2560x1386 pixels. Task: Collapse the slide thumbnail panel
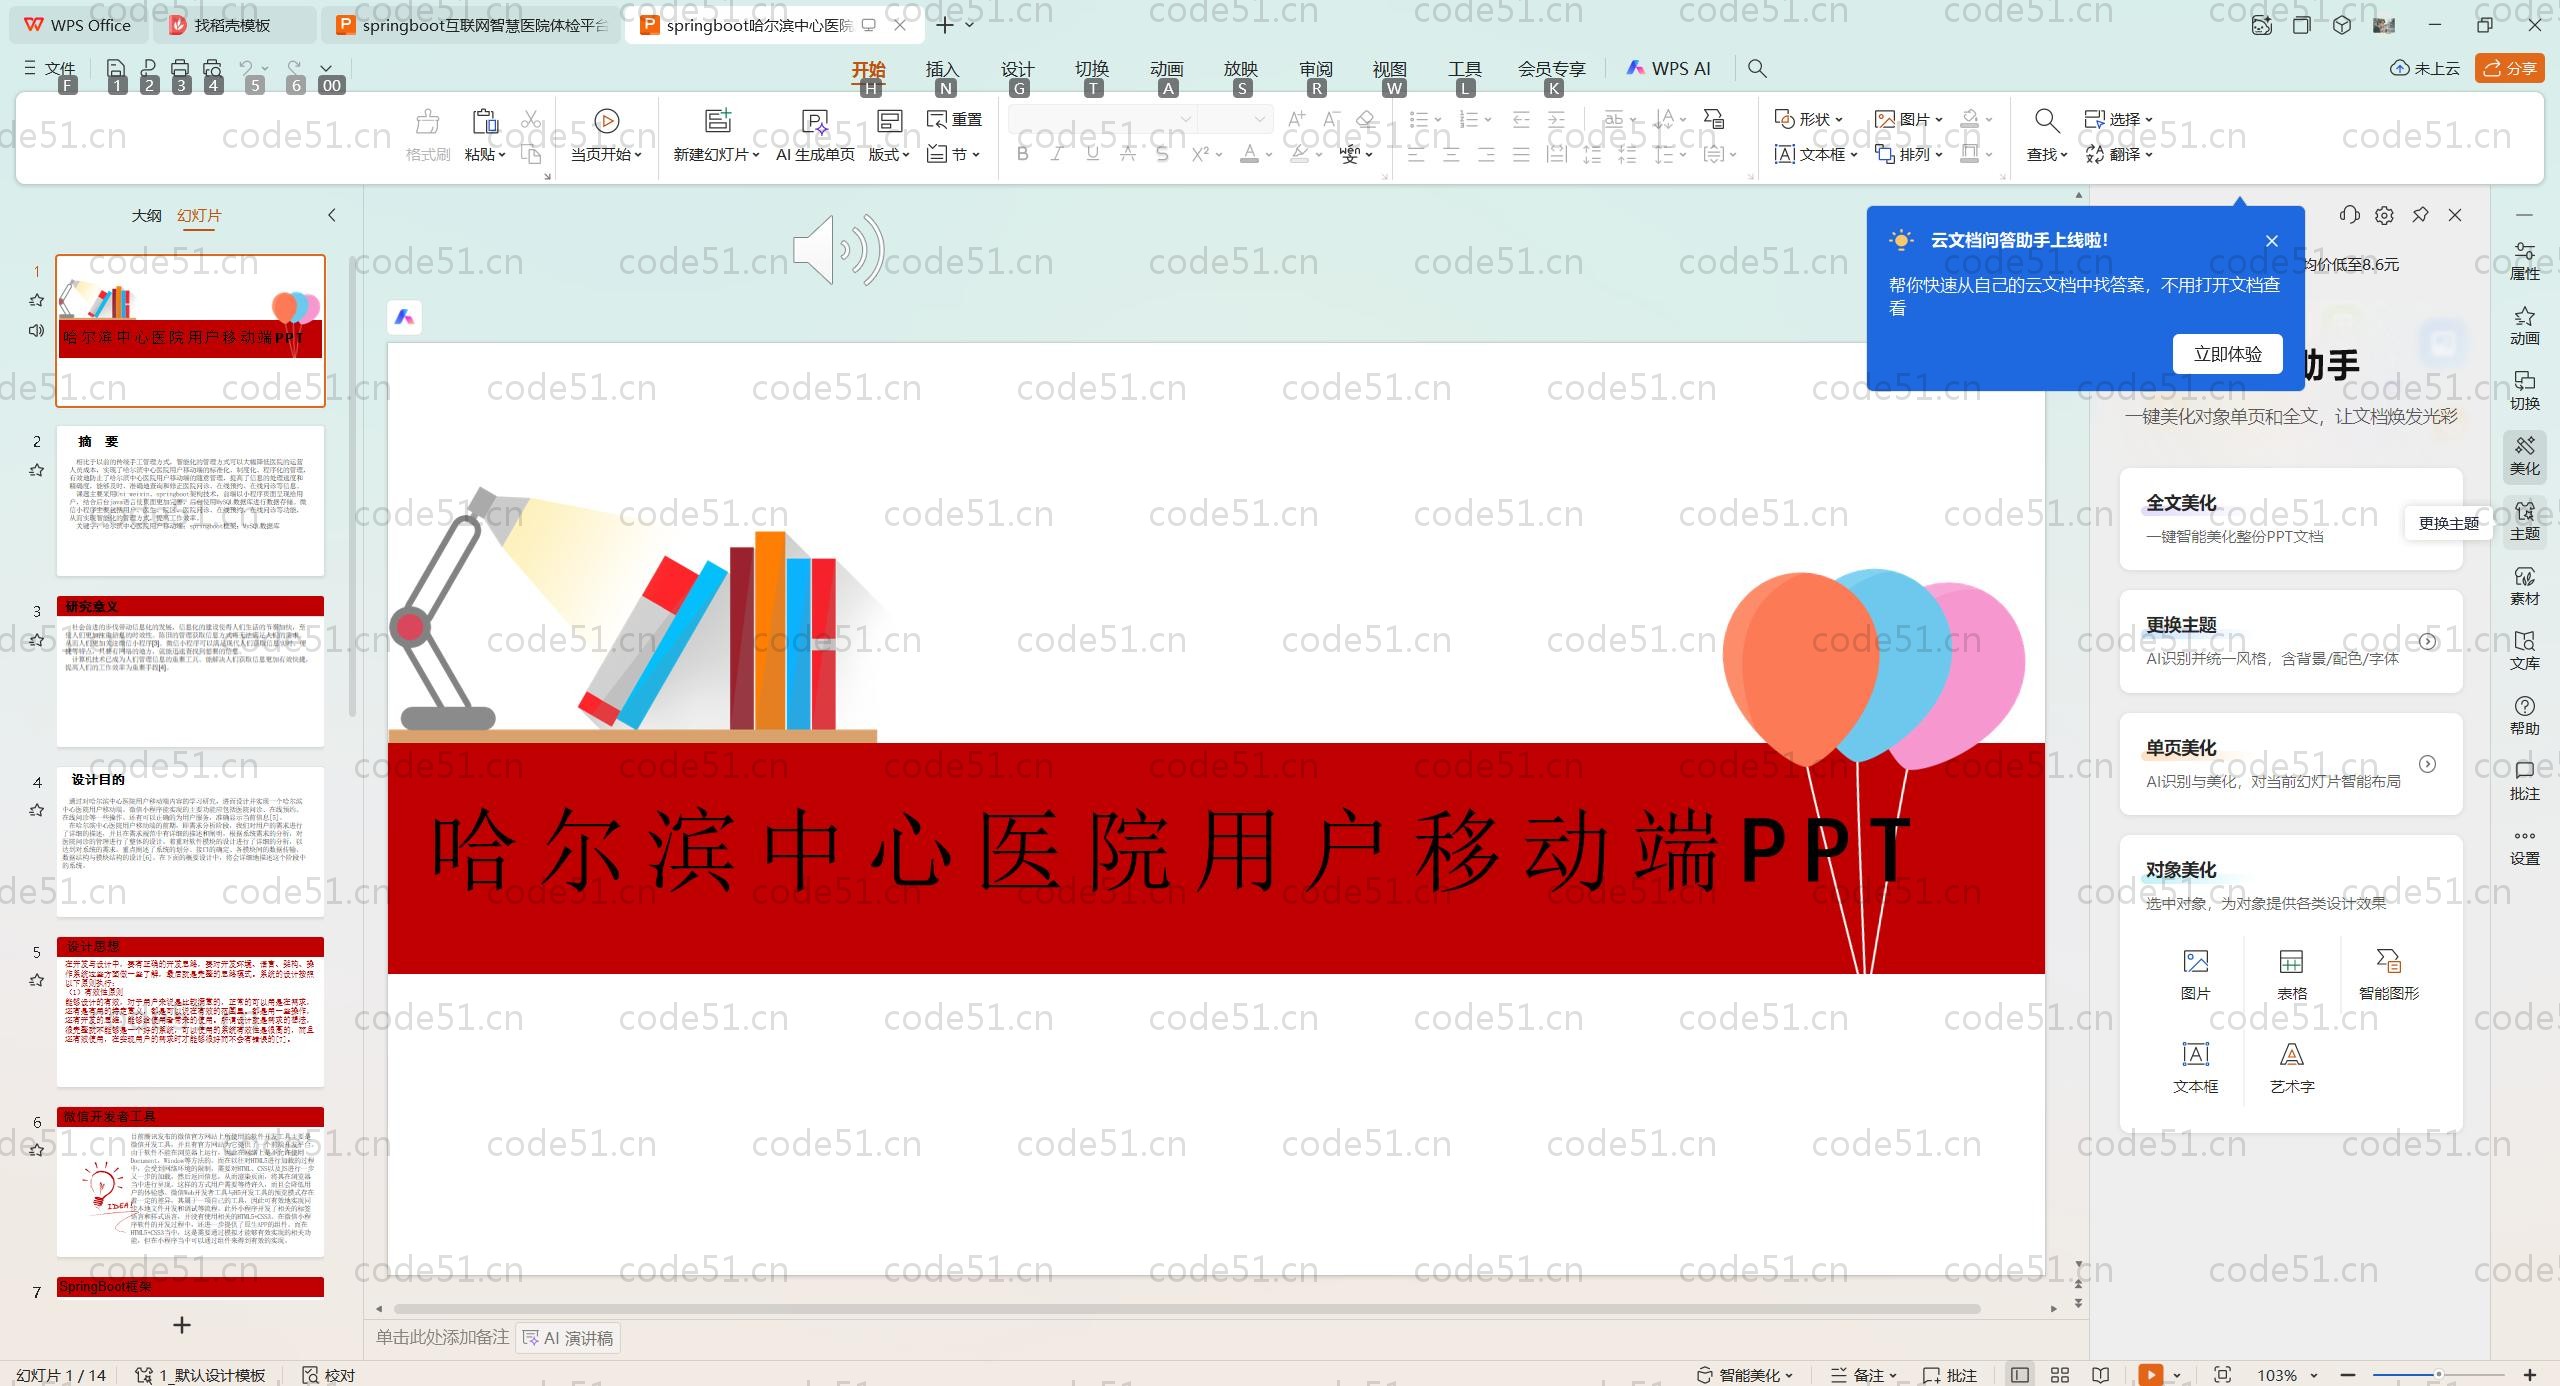coord(332,215)
